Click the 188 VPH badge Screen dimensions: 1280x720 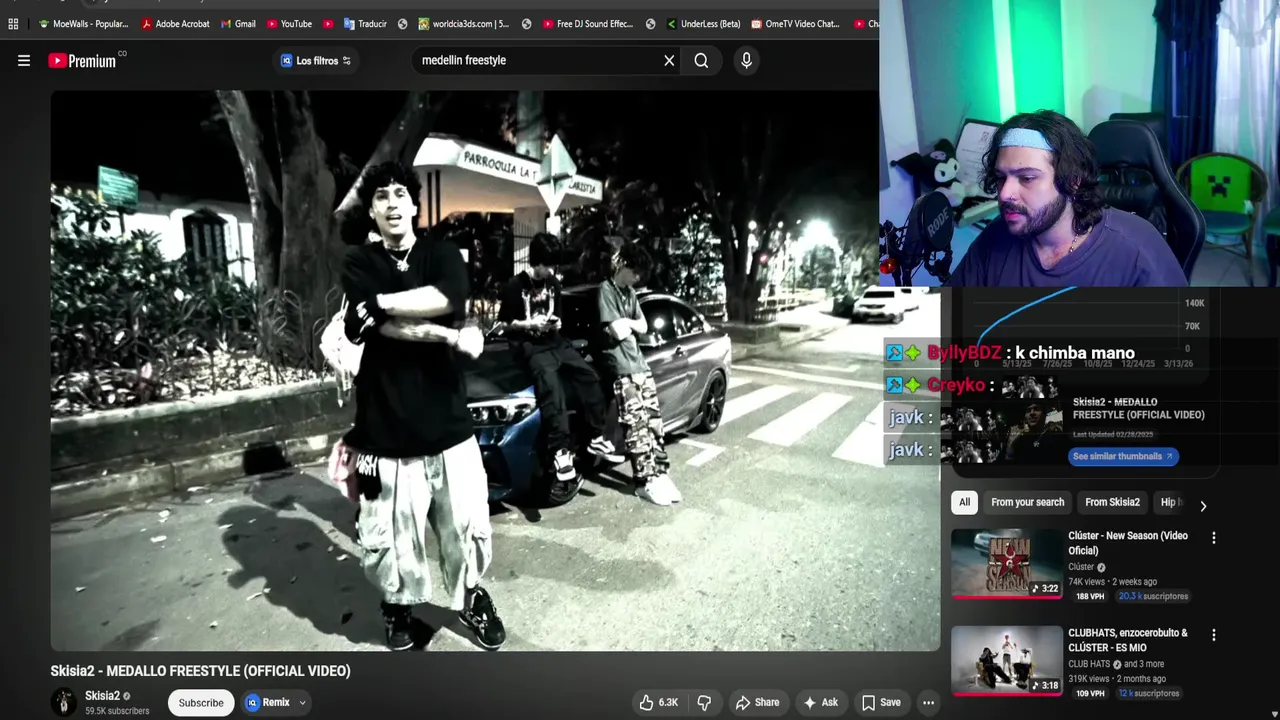[1090, 596]
